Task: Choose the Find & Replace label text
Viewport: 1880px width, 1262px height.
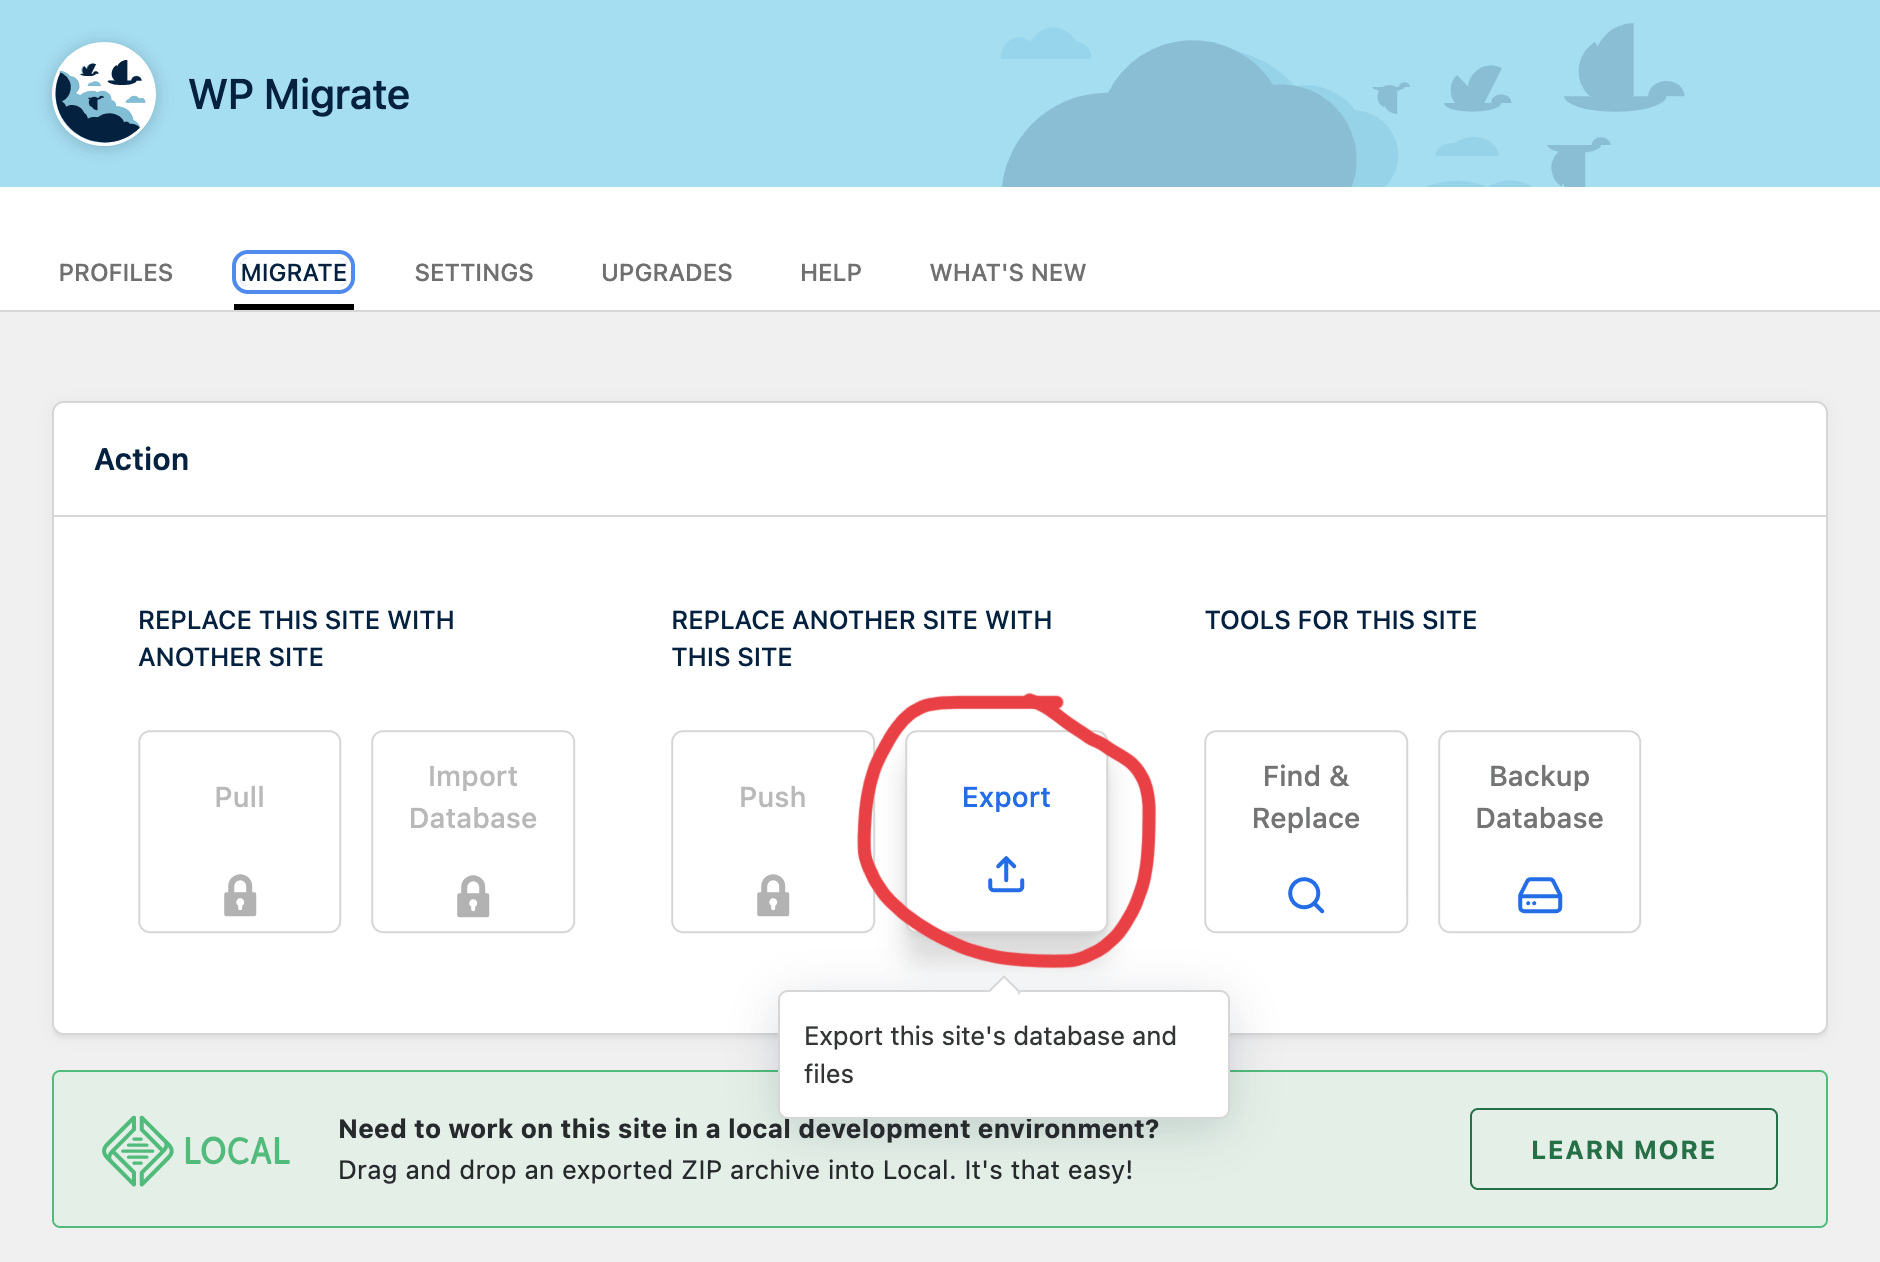Action: [x=1305, y=797]
